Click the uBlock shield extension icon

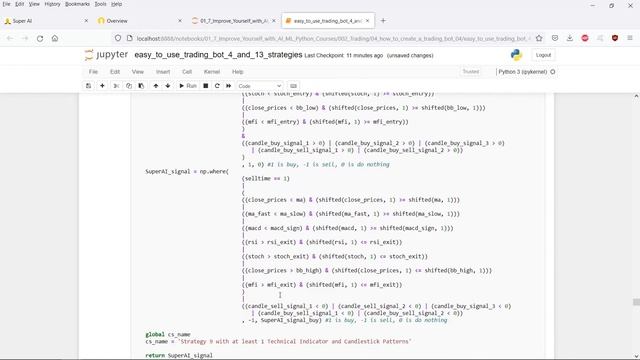pos(615,38)
